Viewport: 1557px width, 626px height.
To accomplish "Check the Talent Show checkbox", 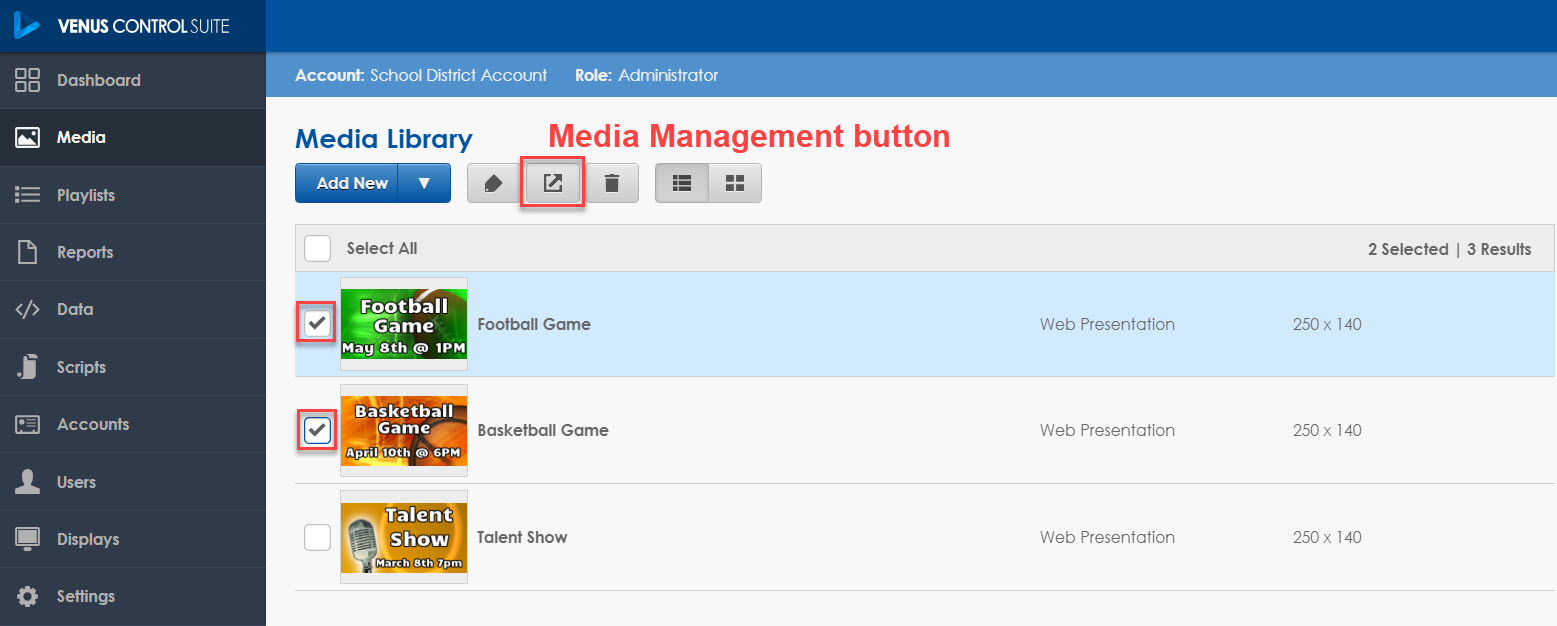I will click(x=317, y=537).
